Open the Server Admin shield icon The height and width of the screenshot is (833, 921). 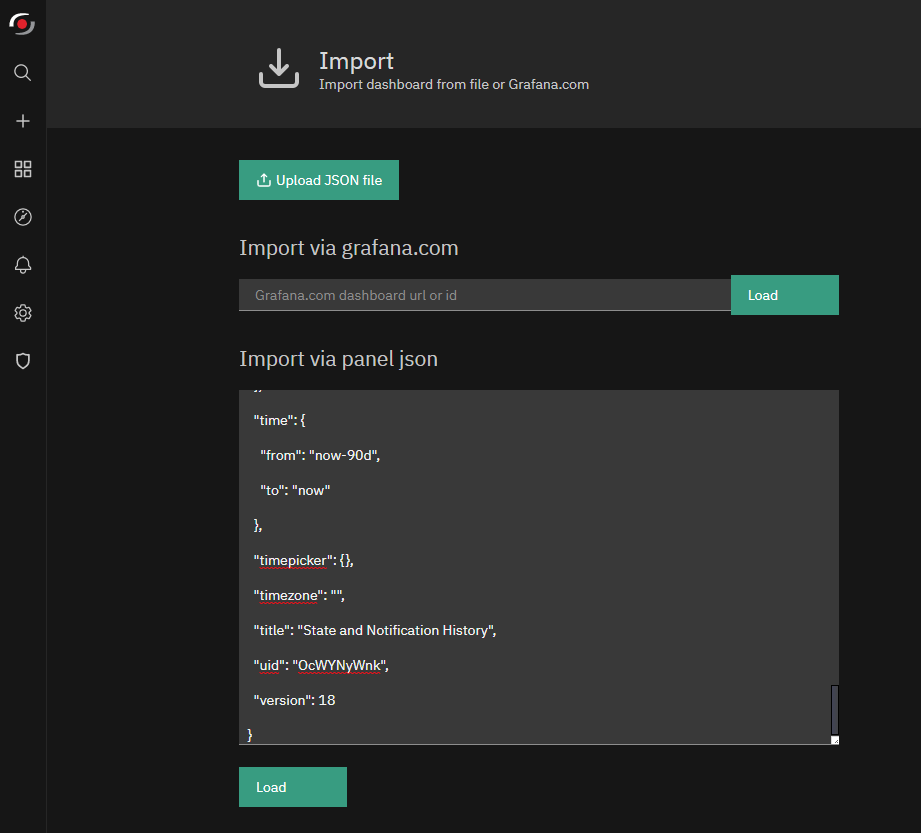click(x=22, y=361)
